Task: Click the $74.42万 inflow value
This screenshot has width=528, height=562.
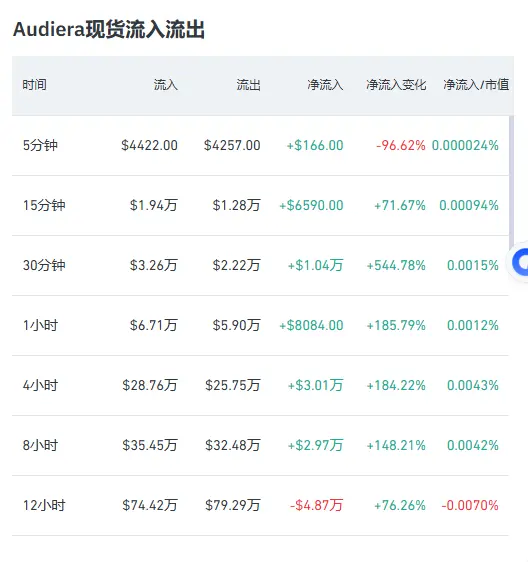Action: (x=150, y=505)
